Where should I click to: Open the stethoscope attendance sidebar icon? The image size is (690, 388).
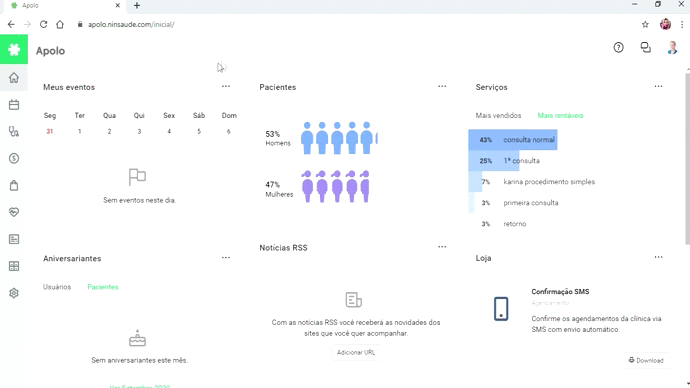point(14,132)
